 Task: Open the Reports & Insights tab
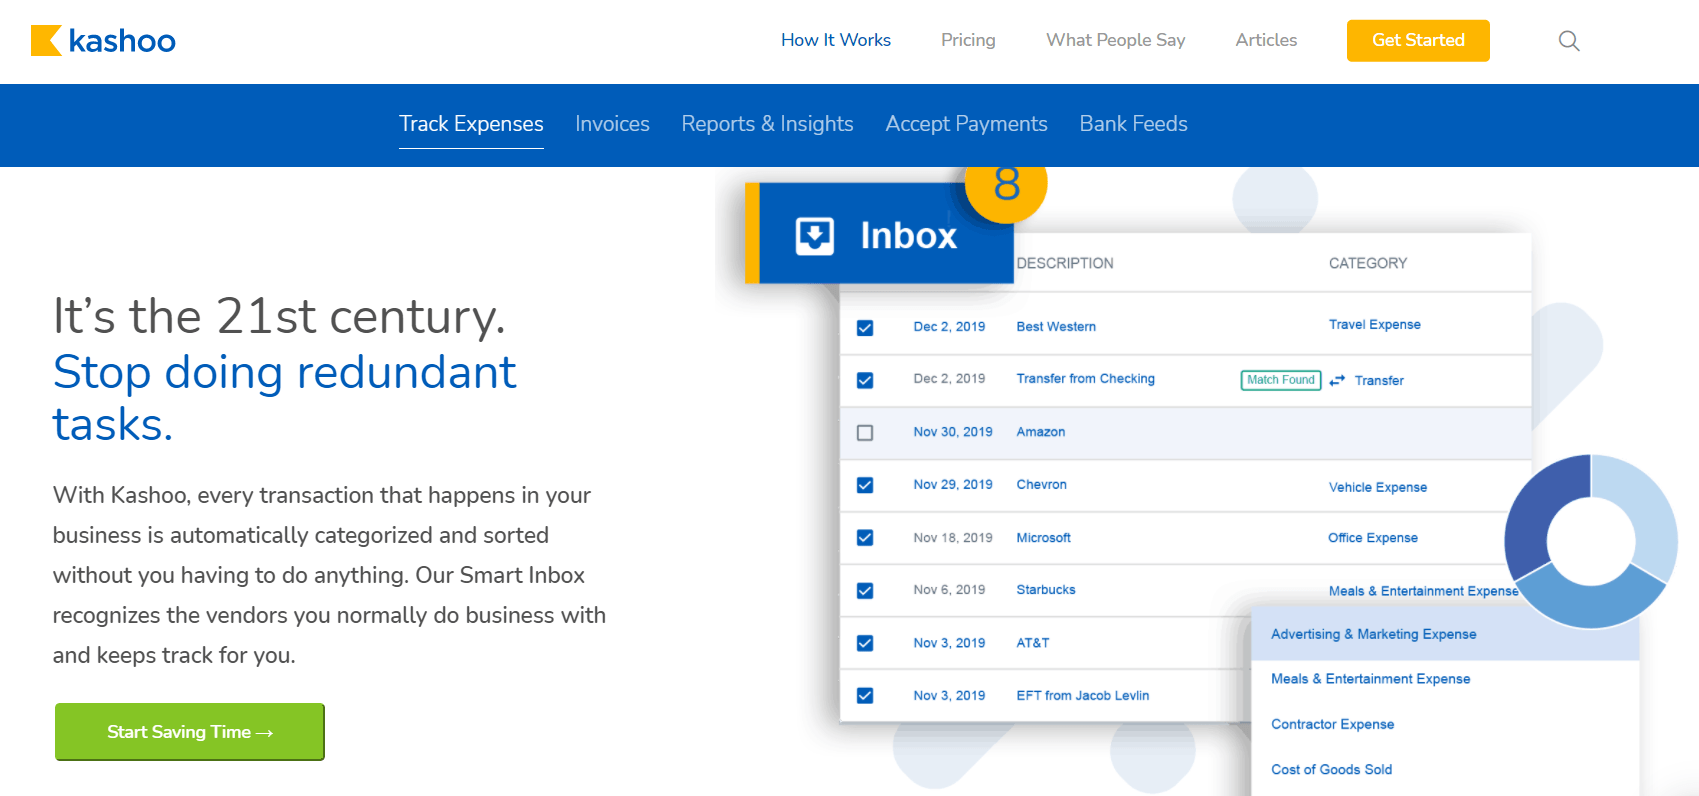767,124
